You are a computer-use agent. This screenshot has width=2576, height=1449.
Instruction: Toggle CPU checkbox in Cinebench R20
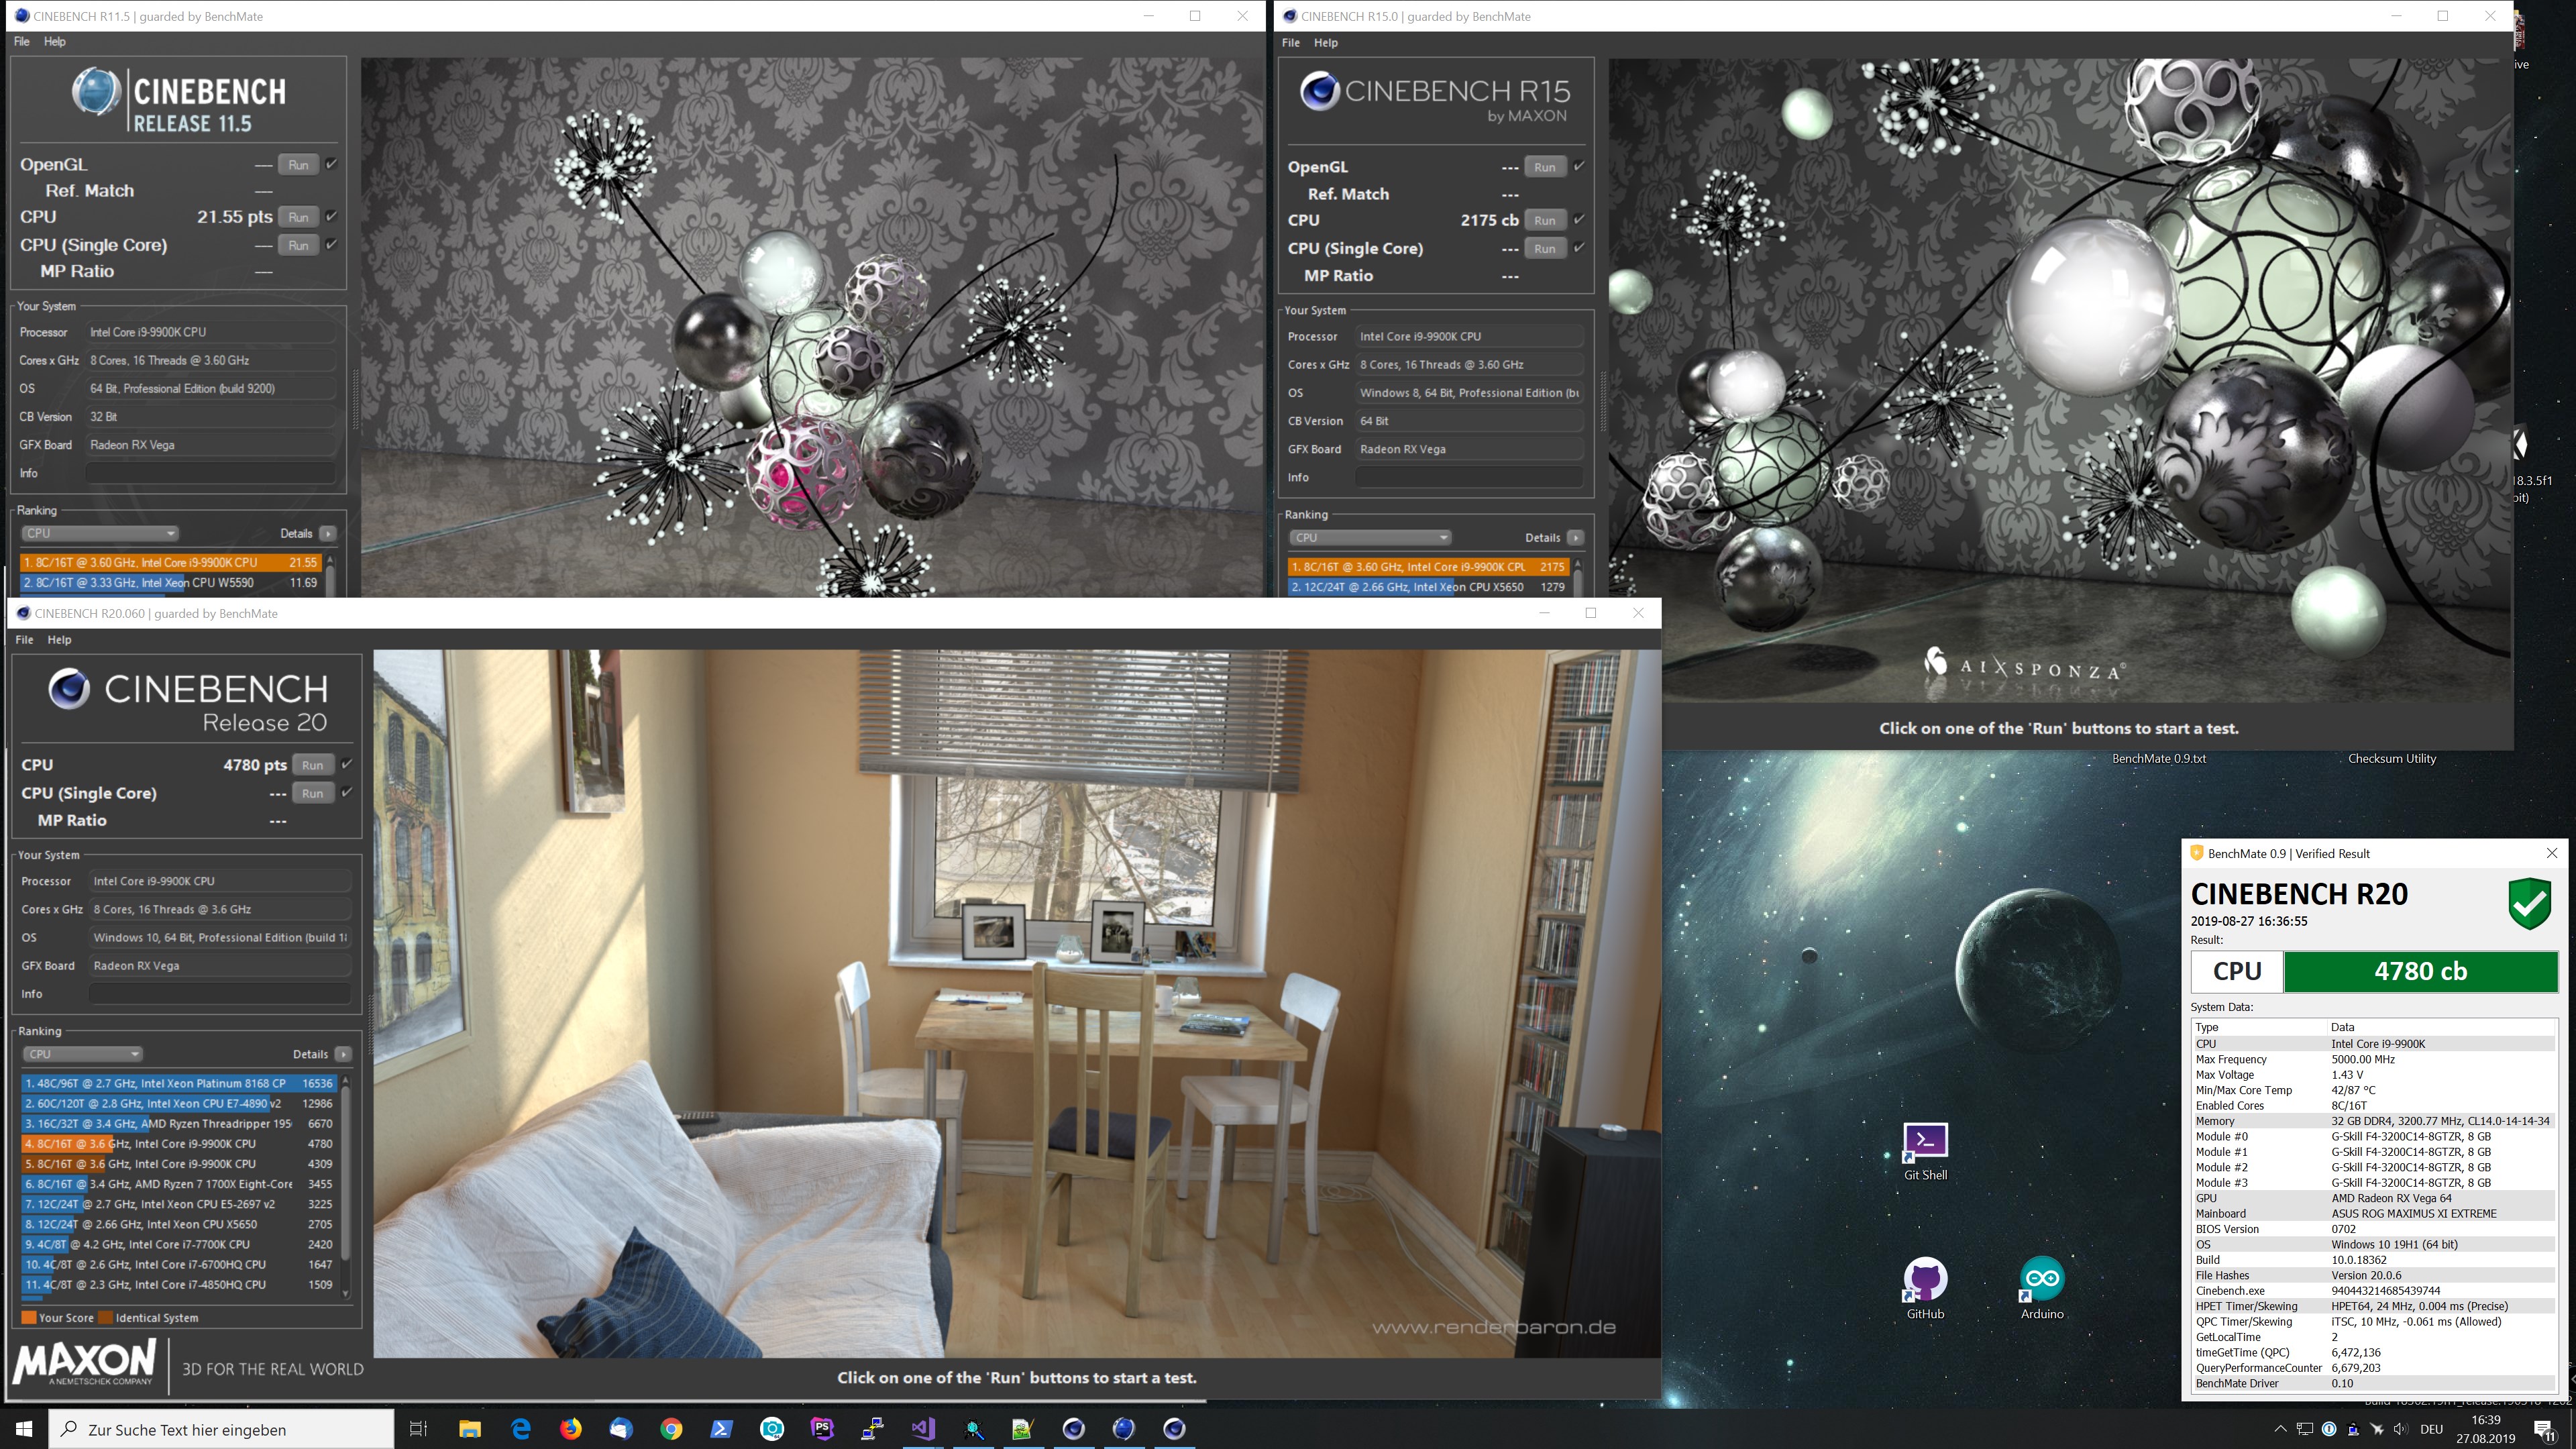[346, 764]
